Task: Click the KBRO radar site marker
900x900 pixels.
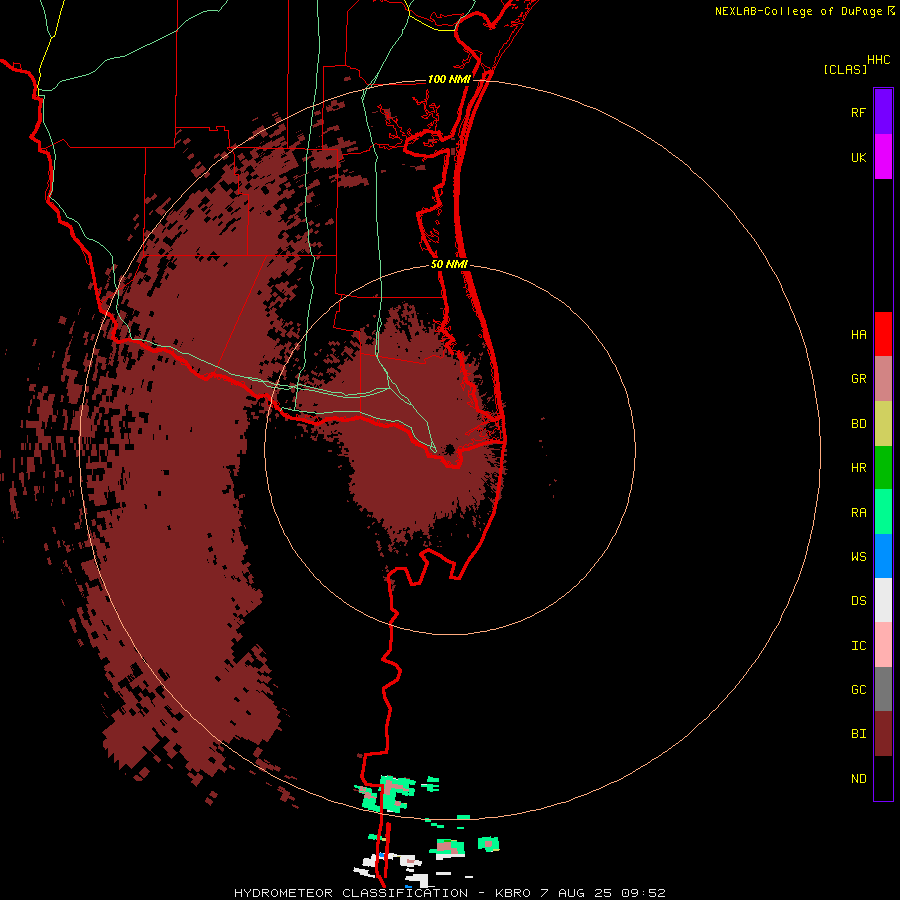Action: point(449,449)
